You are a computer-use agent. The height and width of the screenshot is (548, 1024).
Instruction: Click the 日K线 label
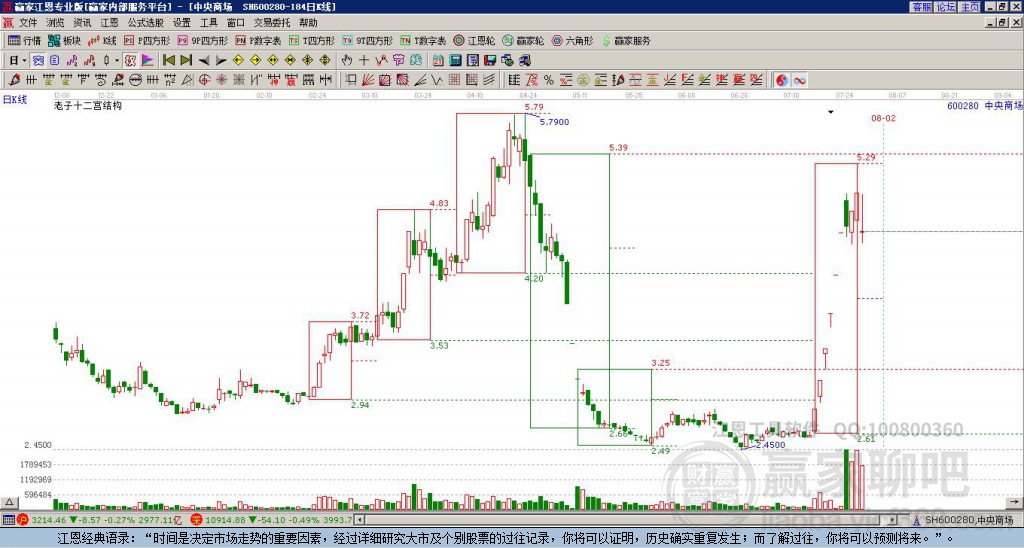[x=15, y=100]
